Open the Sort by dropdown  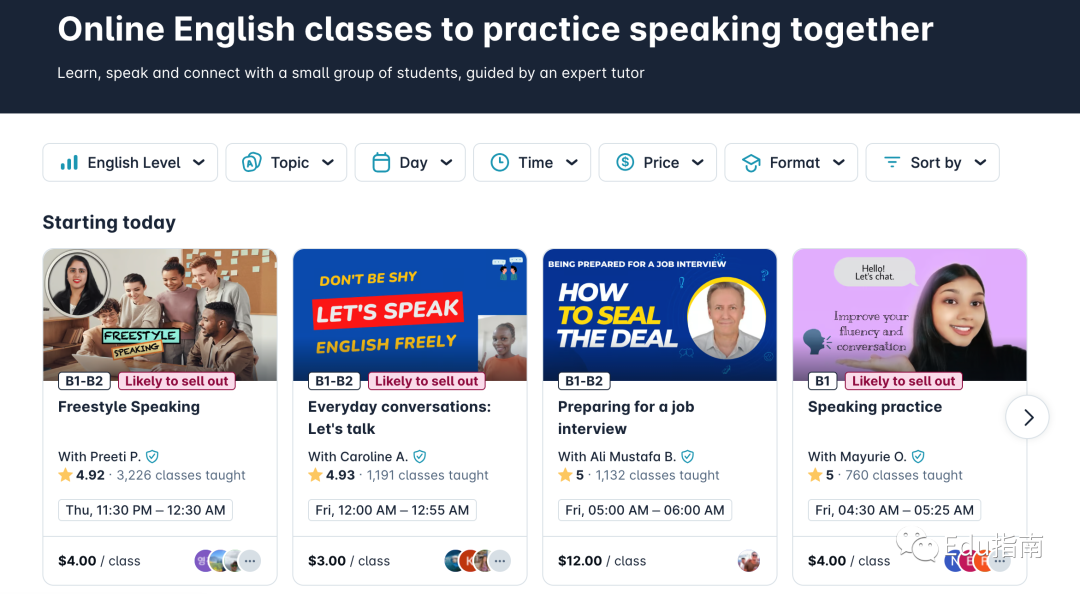pyautogui.click(x=932, y=163)
